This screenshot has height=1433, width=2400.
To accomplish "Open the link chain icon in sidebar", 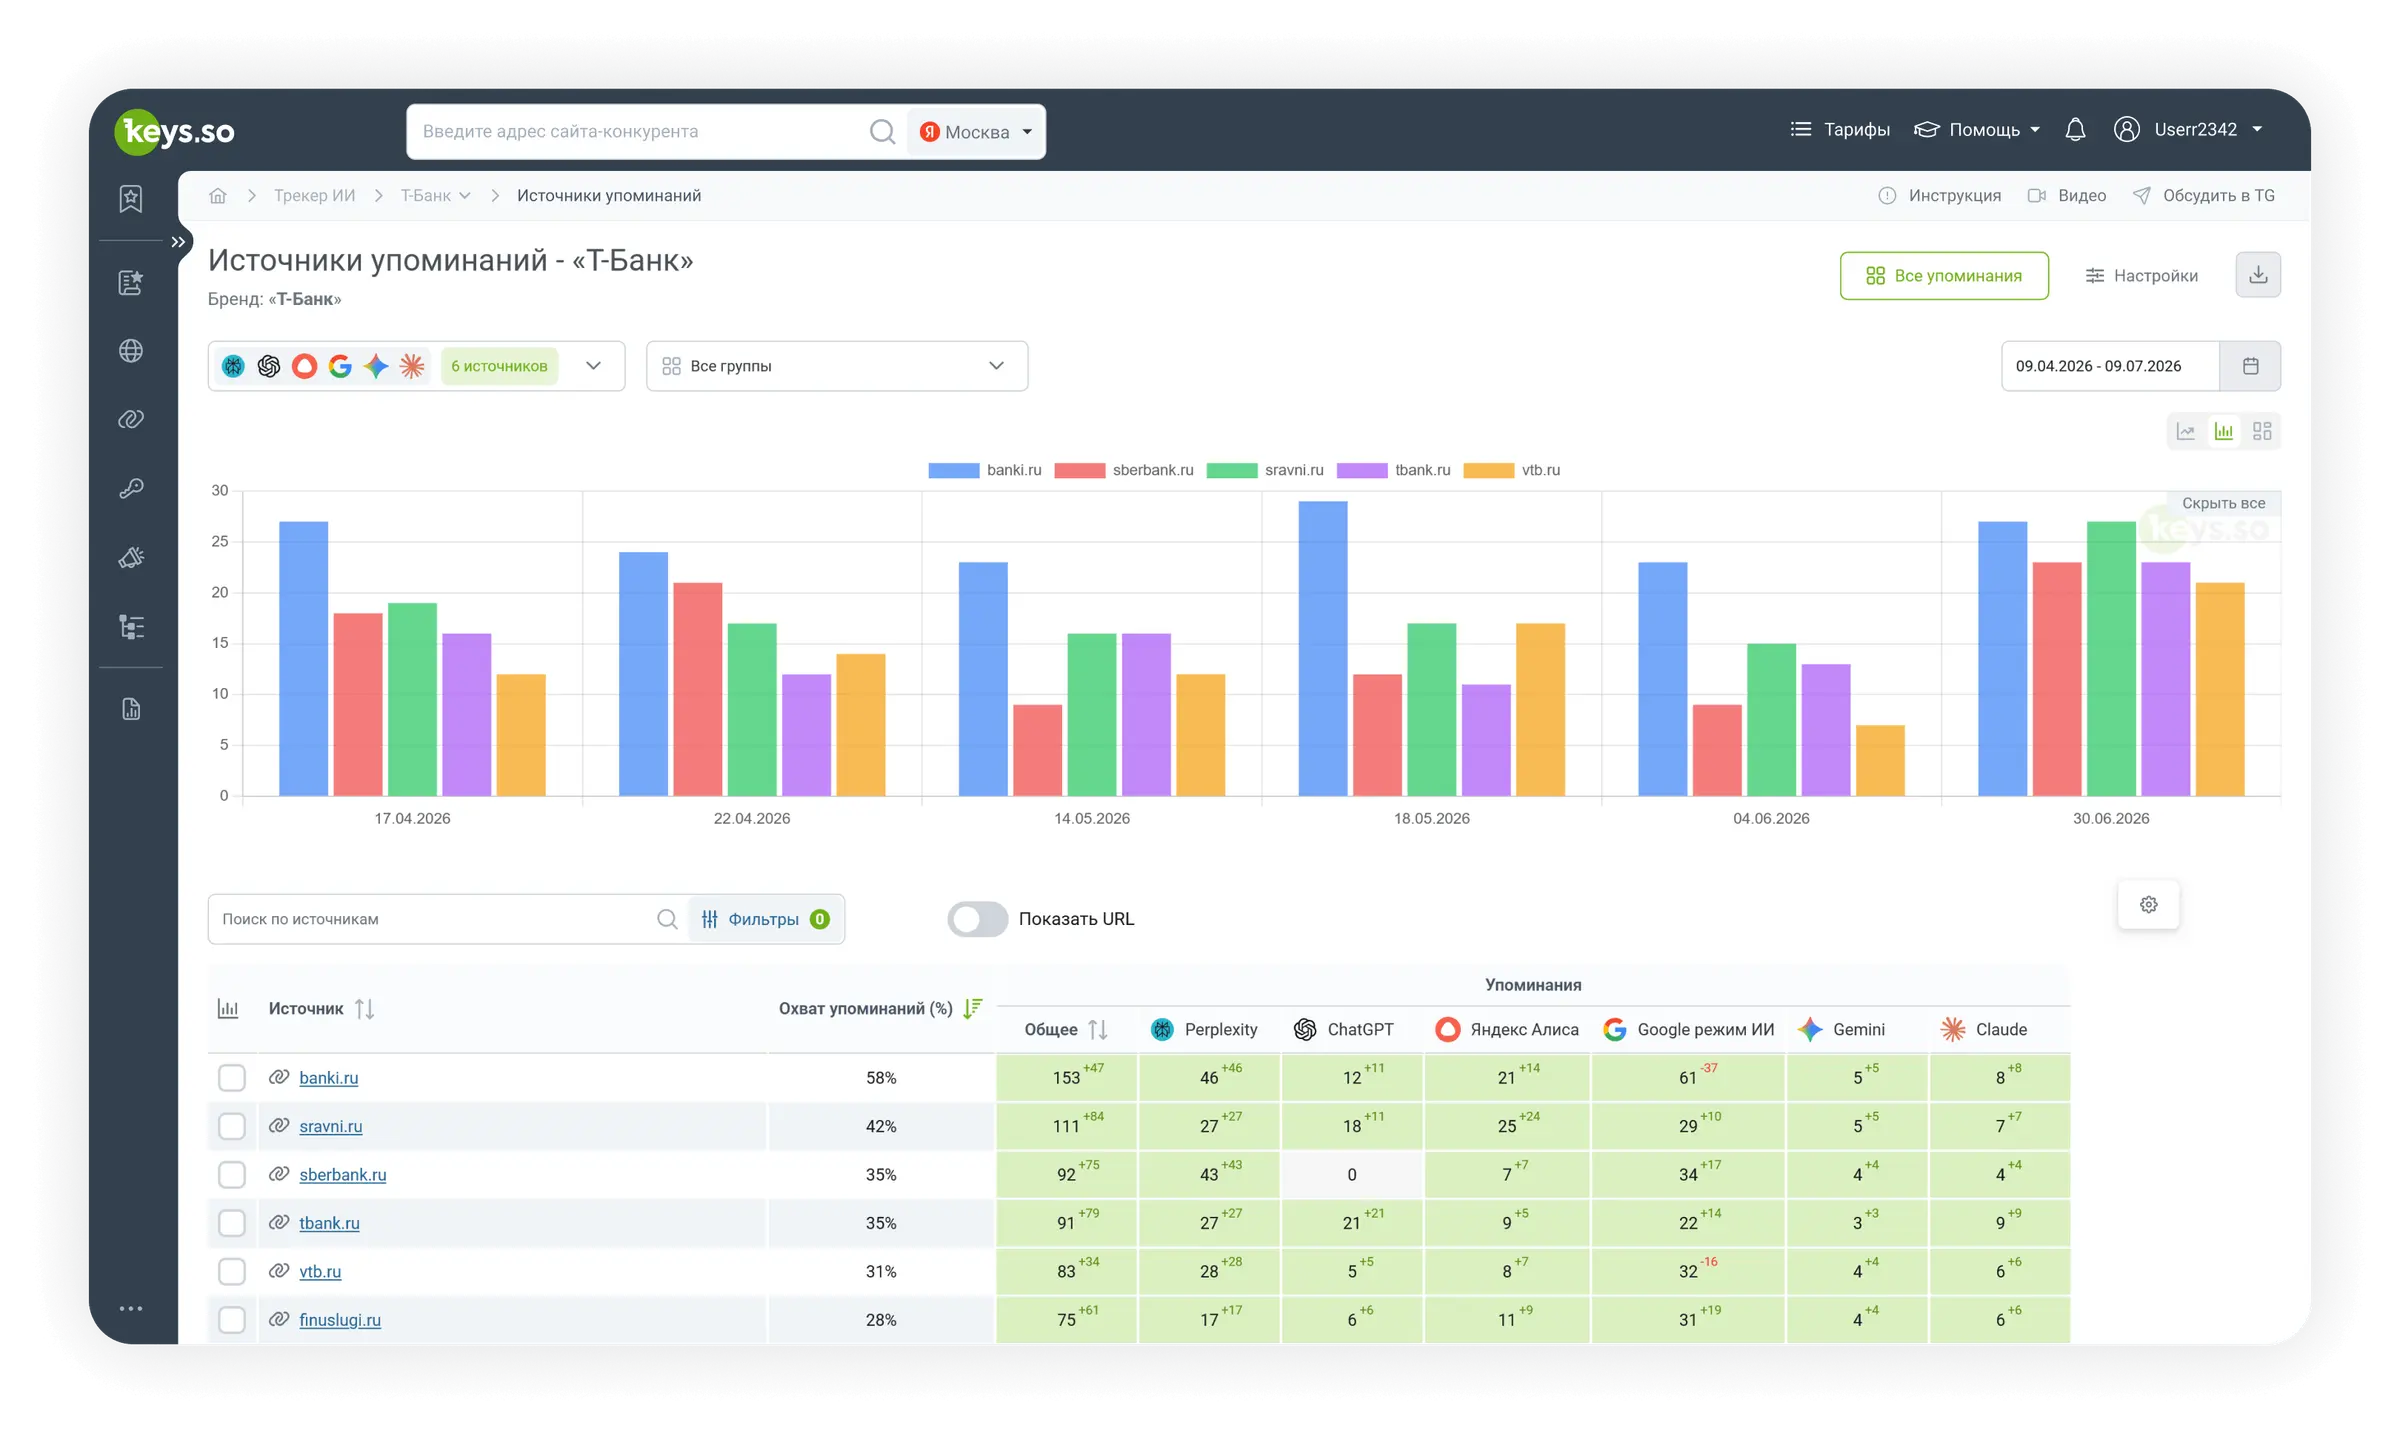I will (131, 419).
